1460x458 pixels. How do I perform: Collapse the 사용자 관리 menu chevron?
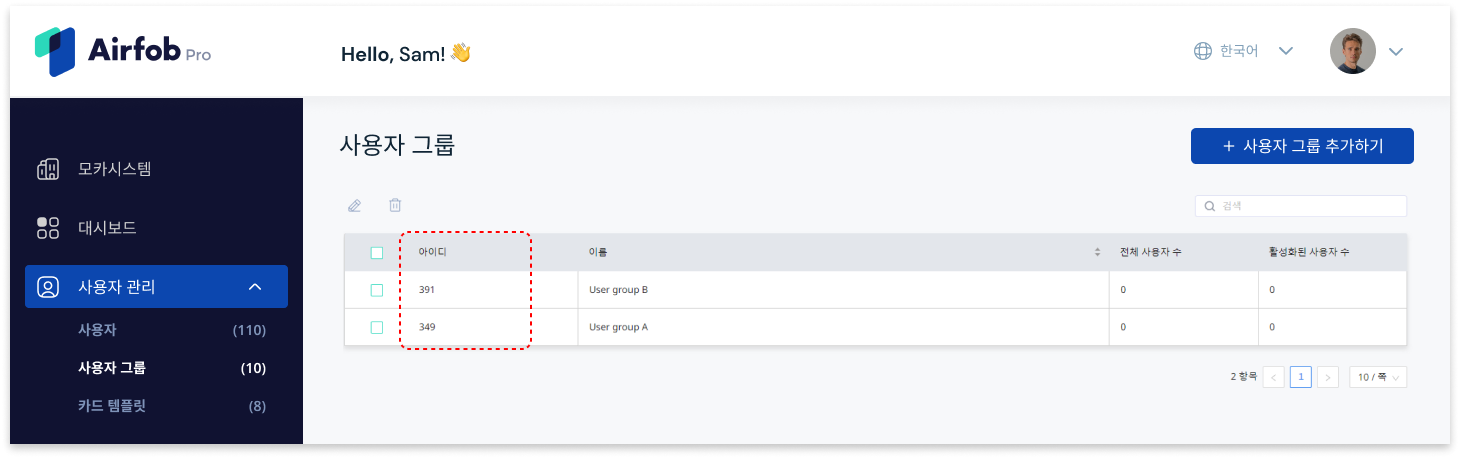coord(255,287)
